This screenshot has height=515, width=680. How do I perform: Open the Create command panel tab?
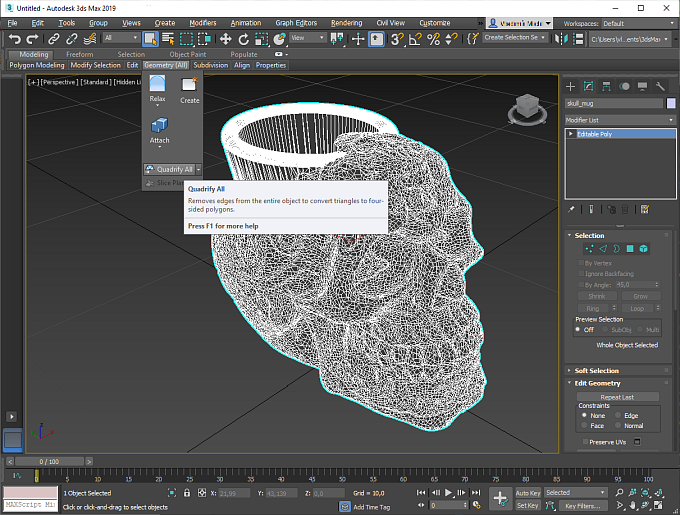tap(572, 86)
